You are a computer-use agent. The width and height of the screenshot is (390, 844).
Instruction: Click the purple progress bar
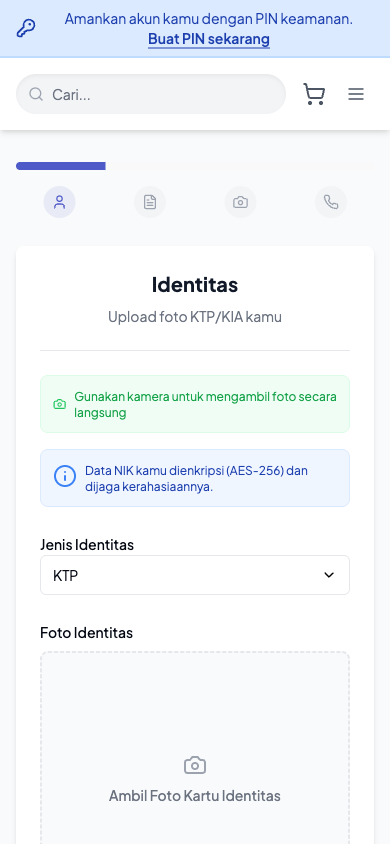pyautogui.click(x=61, y=166)
